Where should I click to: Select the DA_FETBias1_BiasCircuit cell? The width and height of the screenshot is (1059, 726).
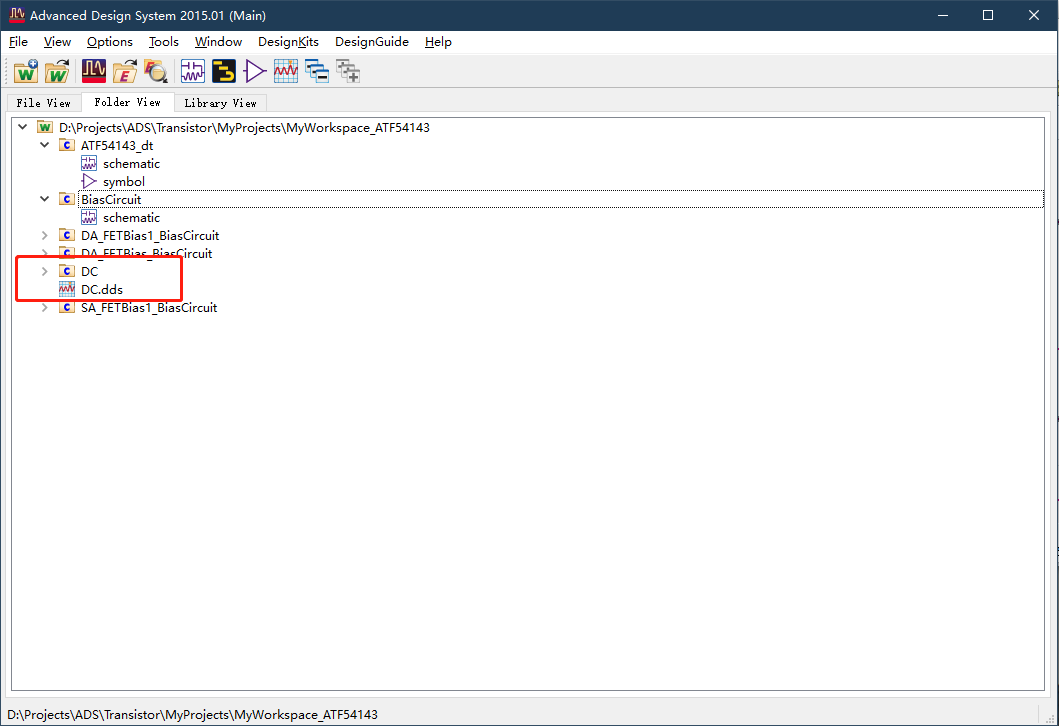point(150,235)
